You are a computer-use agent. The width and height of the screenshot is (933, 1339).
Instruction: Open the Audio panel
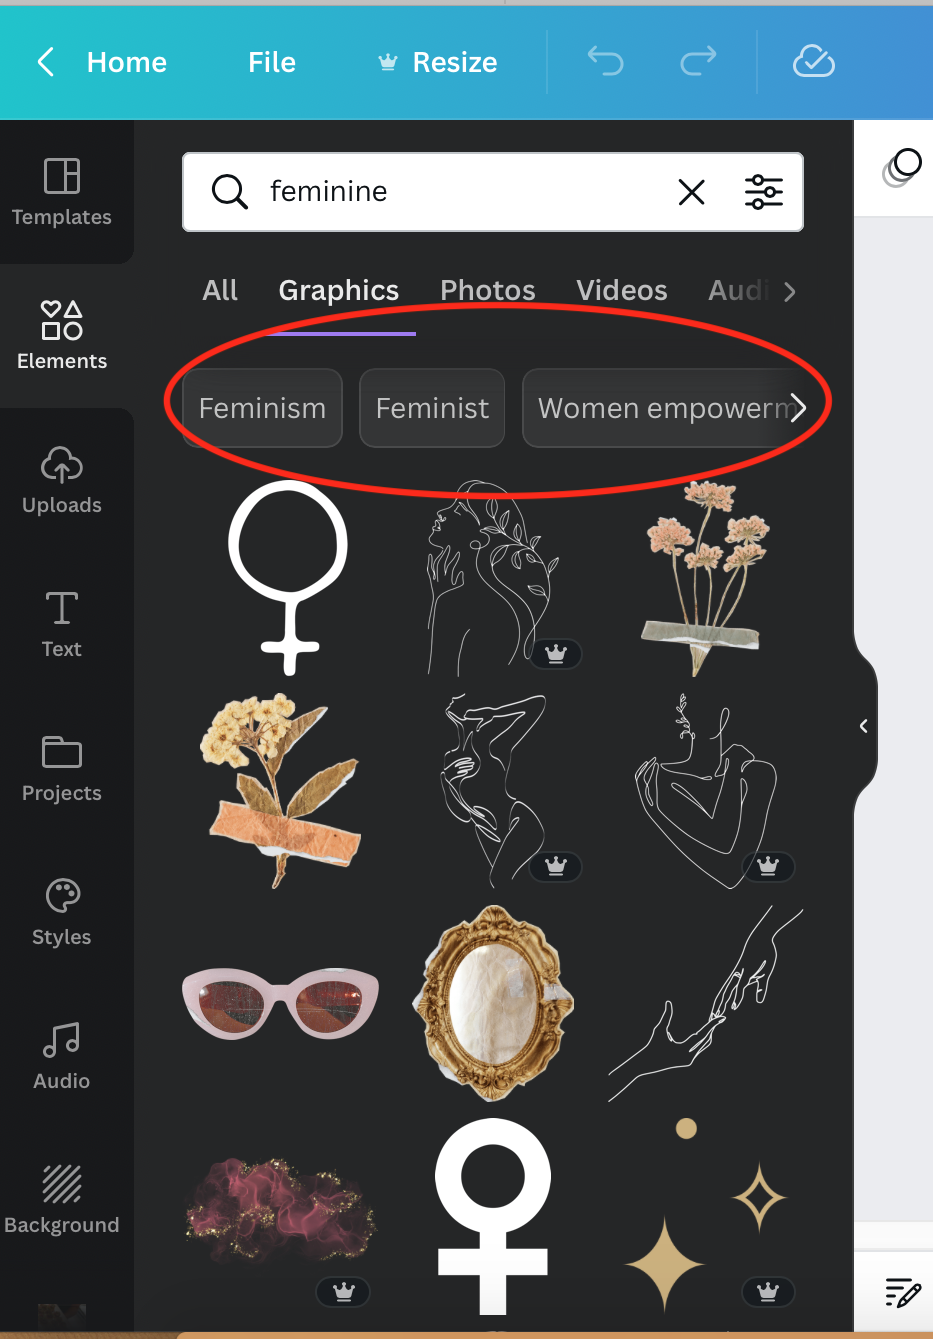(x=62, y=1056)
